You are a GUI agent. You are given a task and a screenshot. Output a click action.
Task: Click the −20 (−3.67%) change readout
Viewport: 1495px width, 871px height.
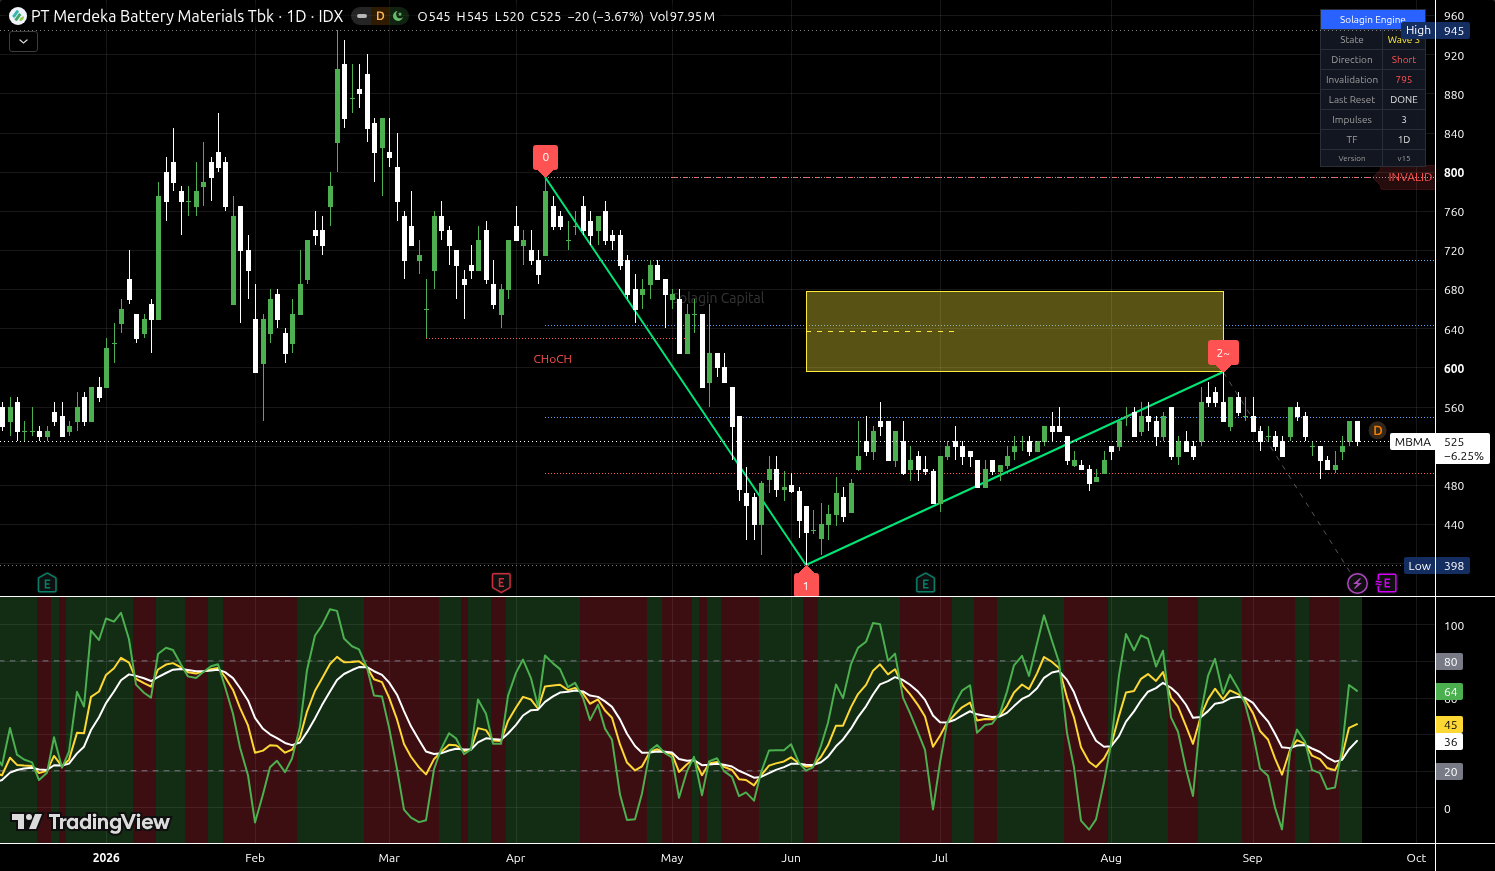(604, 17)
